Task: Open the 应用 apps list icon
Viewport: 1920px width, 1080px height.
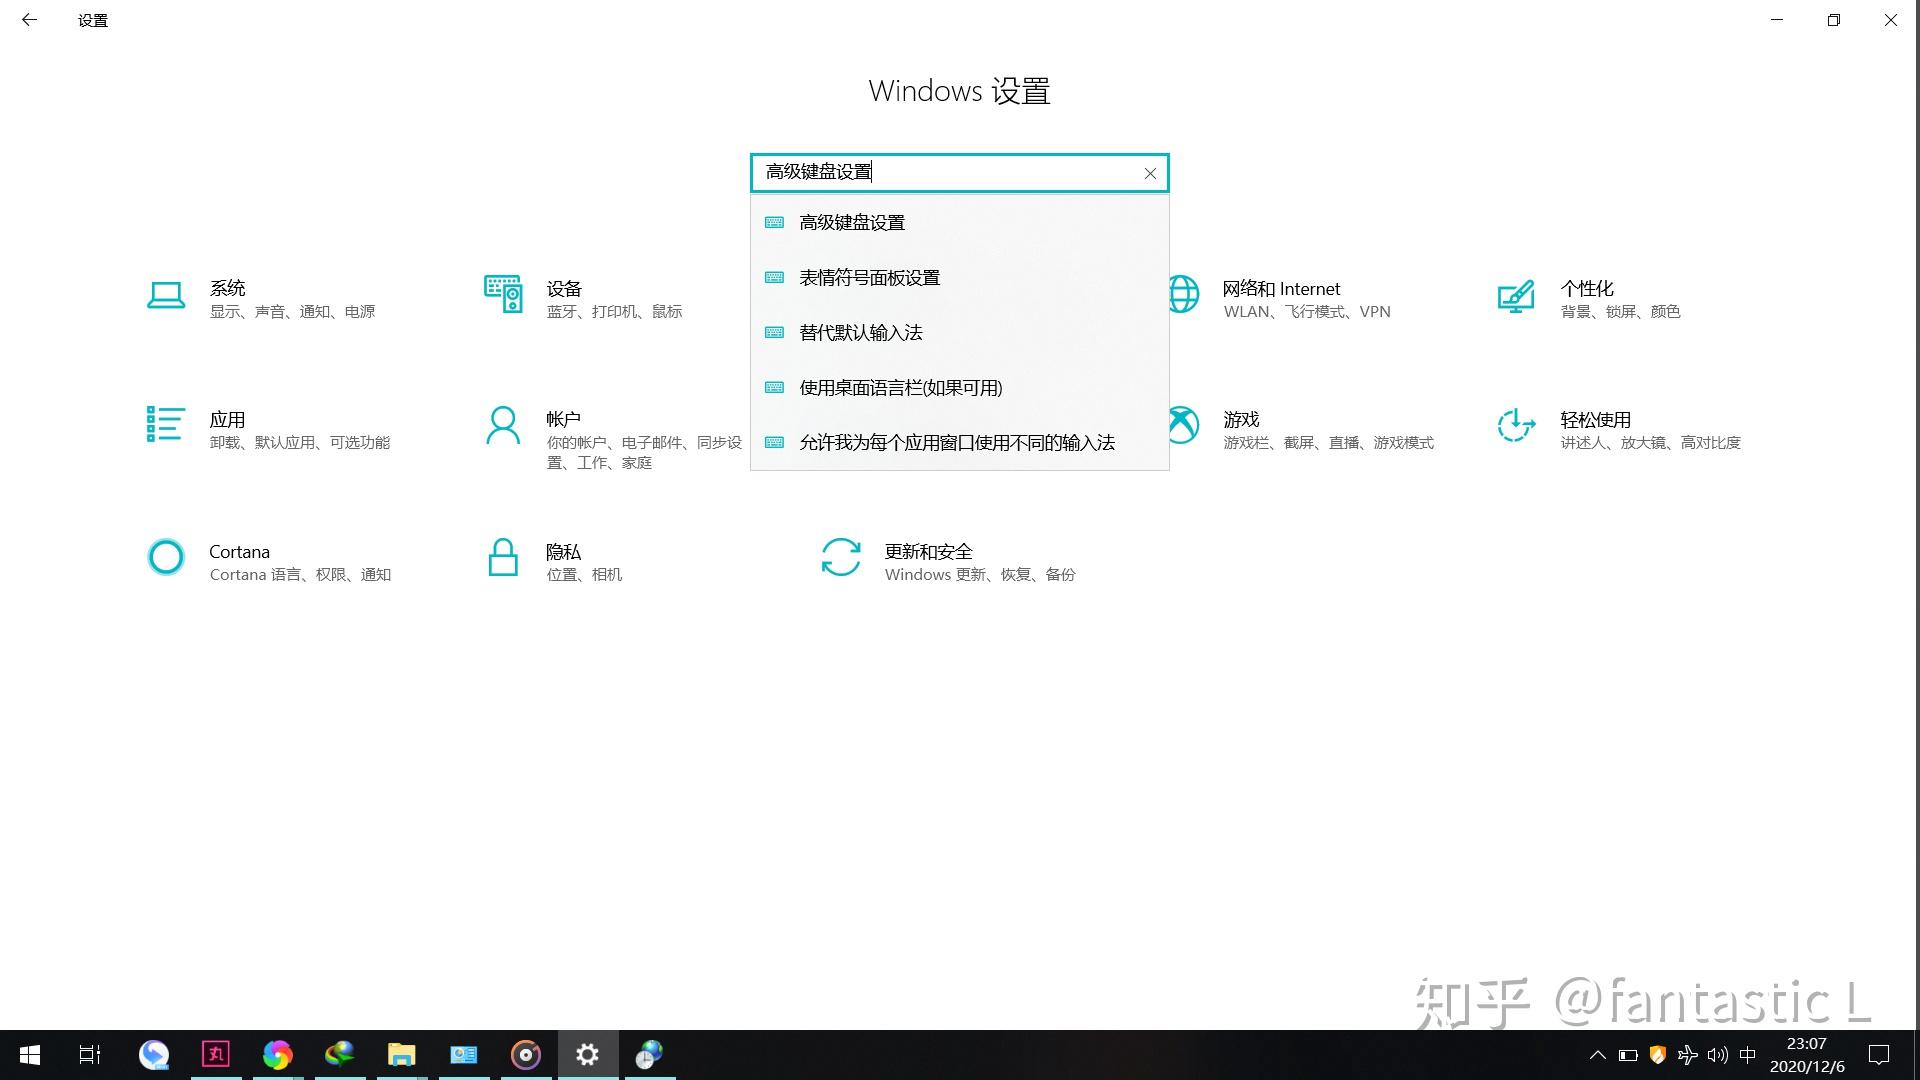Action: [165, 424]
